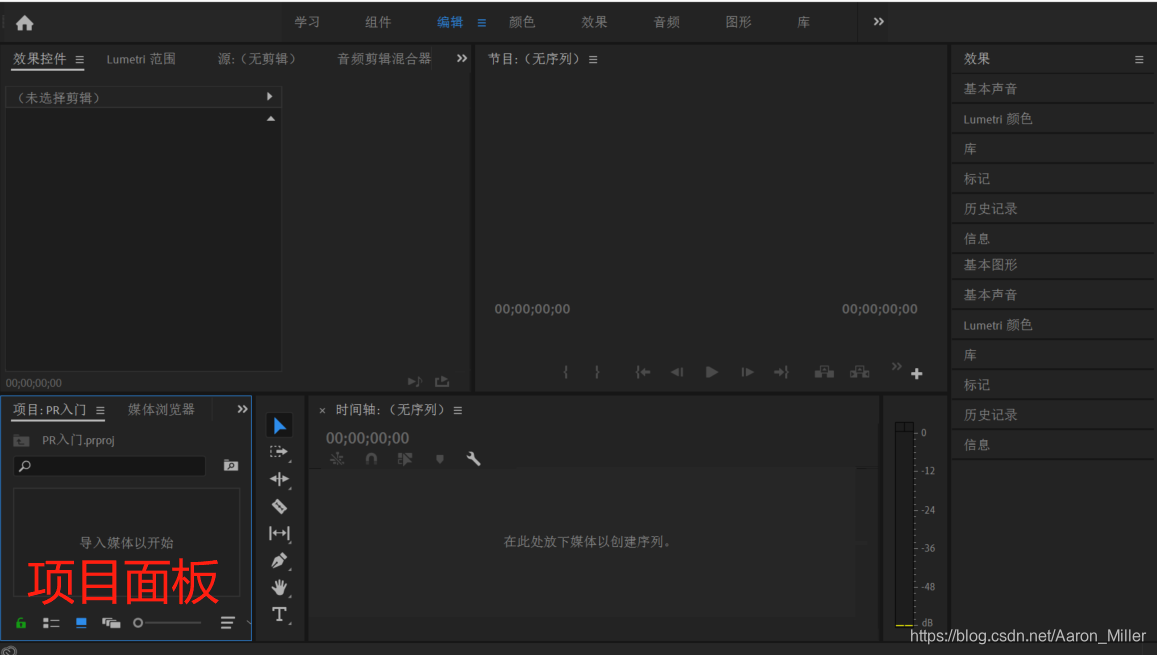
Task: Step back one frame in program monitor
Action: pos(677,372)
